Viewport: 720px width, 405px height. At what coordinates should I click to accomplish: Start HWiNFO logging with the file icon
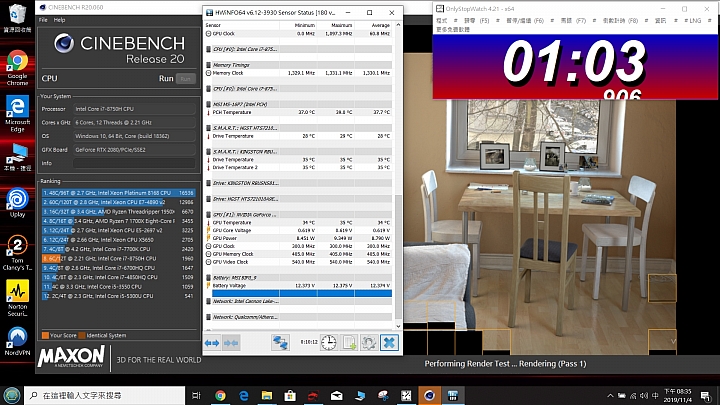(x=349, y=343)
